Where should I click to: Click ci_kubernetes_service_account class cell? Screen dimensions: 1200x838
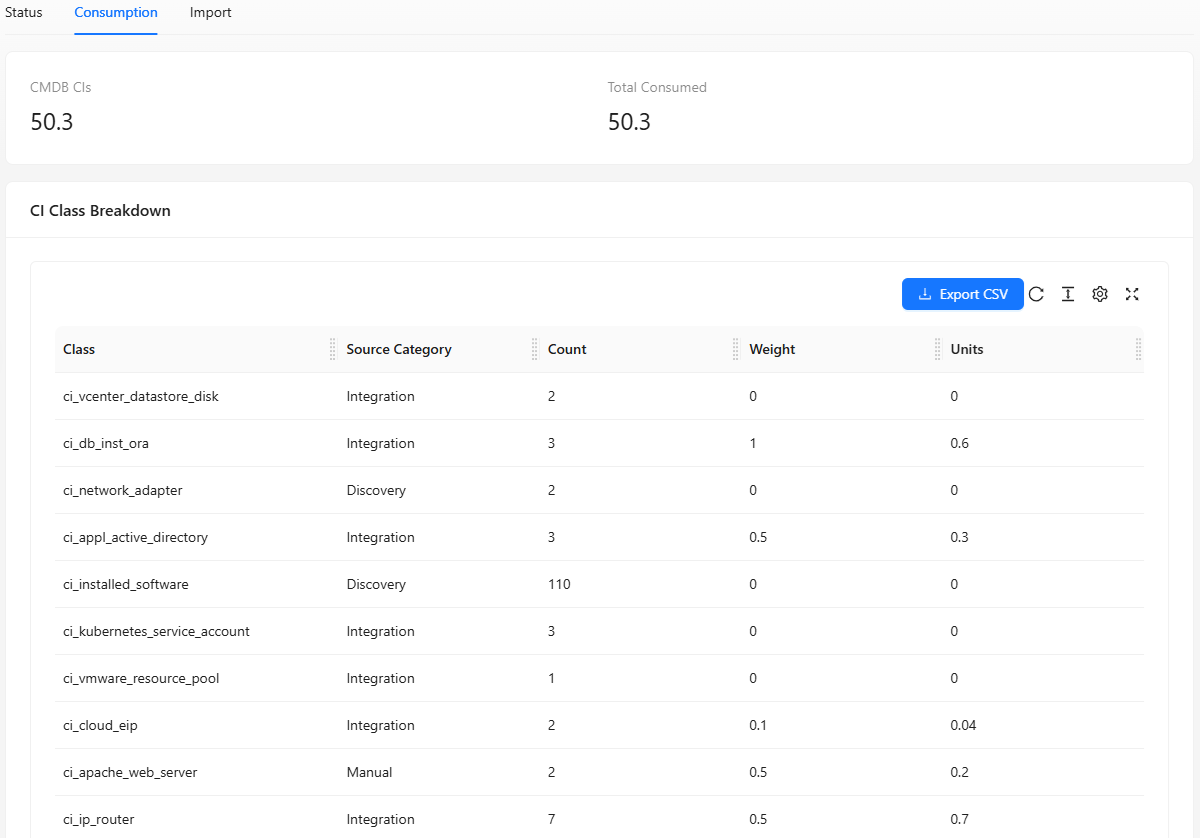pos(156,631)
